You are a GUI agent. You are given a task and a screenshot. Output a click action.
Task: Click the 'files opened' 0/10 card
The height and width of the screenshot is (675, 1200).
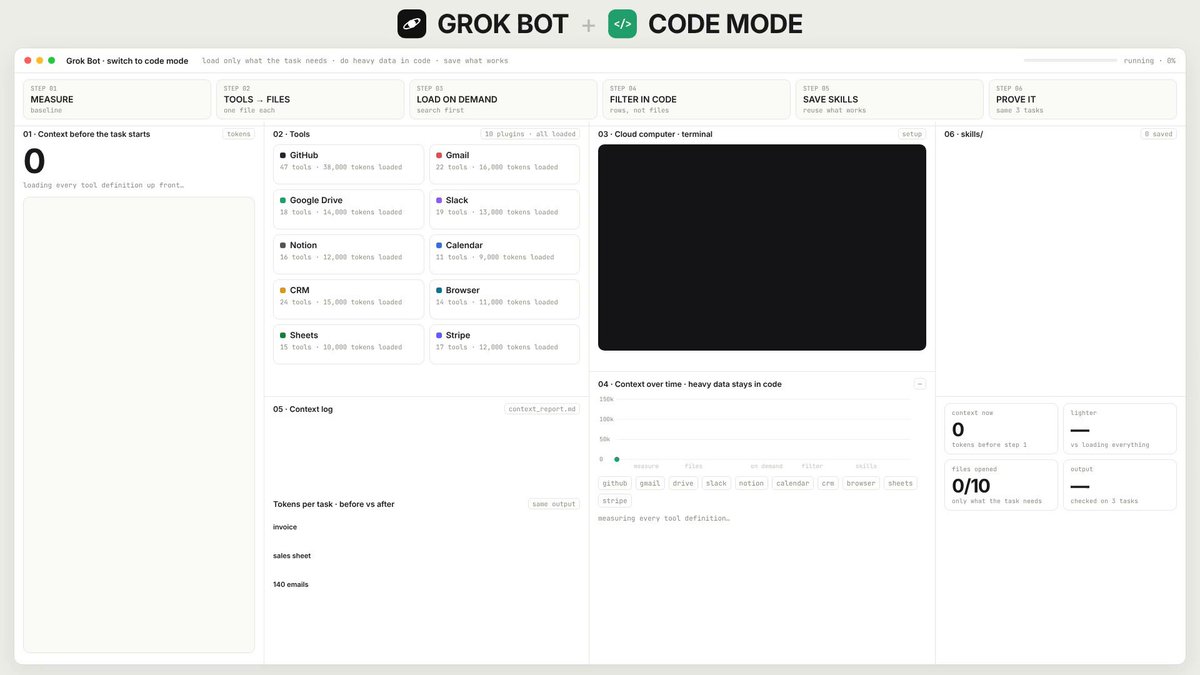[x=1001, y=485]
